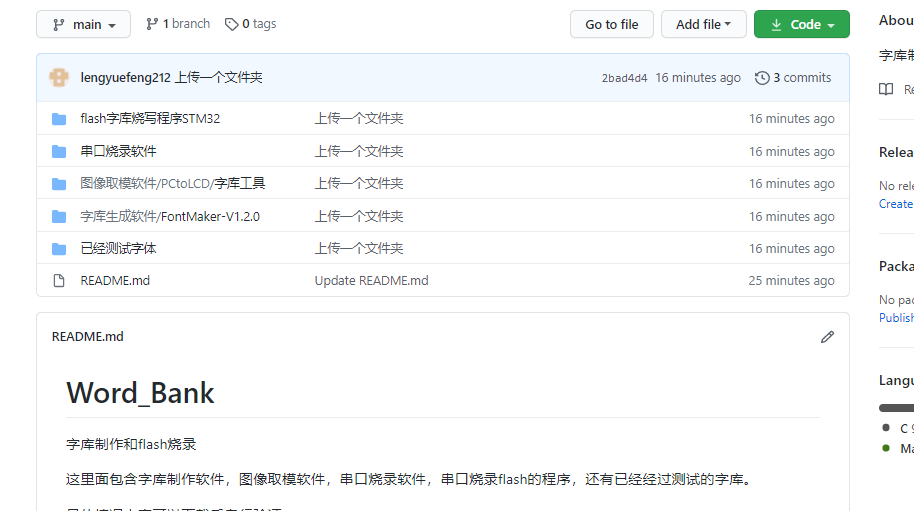Screen dimensions: 914x511
Task: Open the 0 tags link
Action: coord(251,24)
